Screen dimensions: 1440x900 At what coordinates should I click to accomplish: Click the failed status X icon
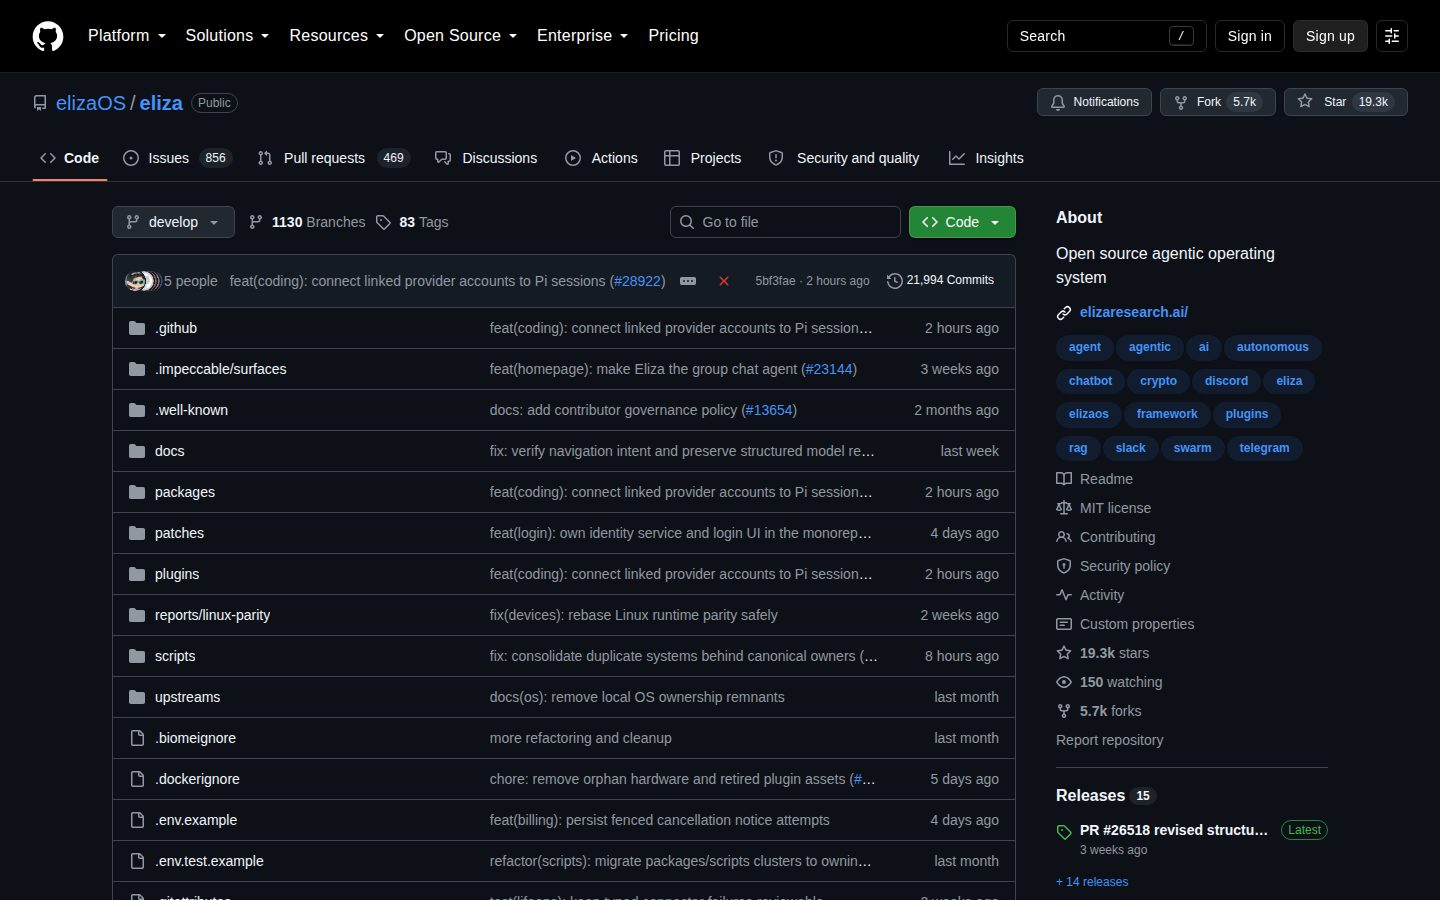pos(724,281)
